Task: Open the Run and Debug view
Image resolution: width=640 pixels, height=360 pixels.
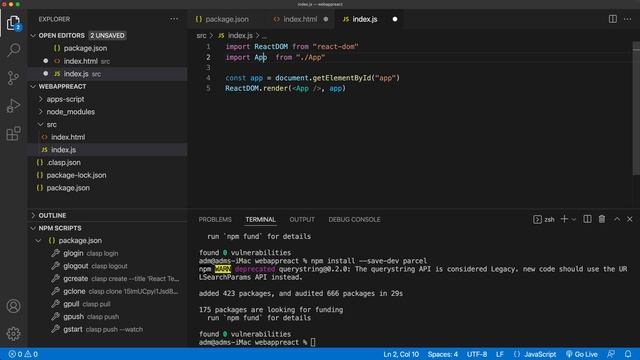Action: 13,105
